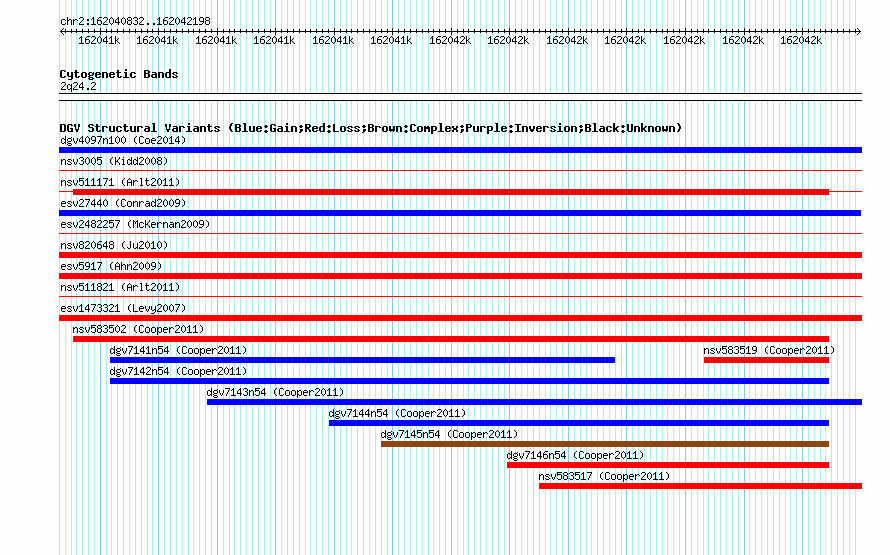The image size is (890, 555).
Task: Open the dgv7143n54 (Cooper2011) label
Action: click(275, 392)
